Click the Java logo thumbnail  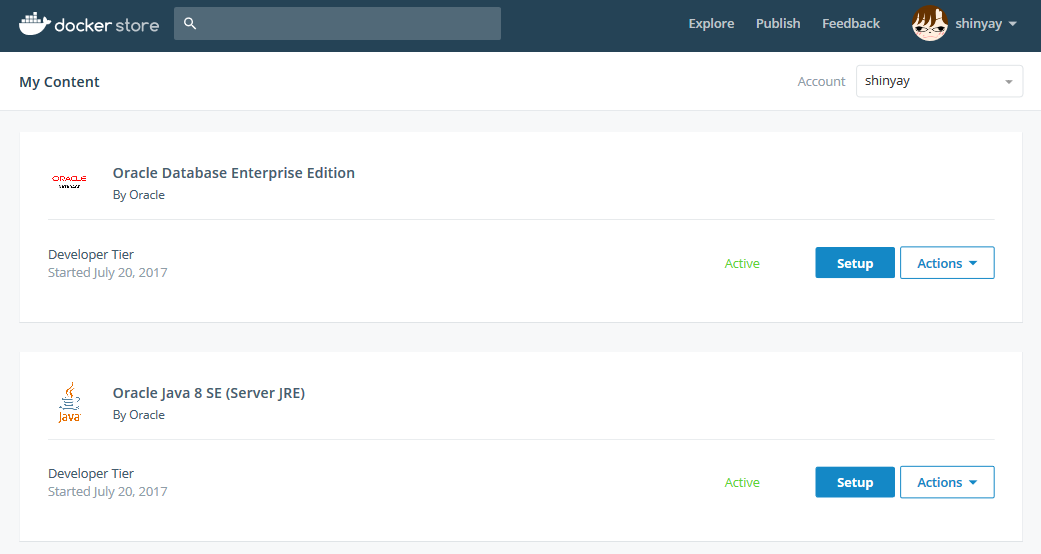point(69,403)
